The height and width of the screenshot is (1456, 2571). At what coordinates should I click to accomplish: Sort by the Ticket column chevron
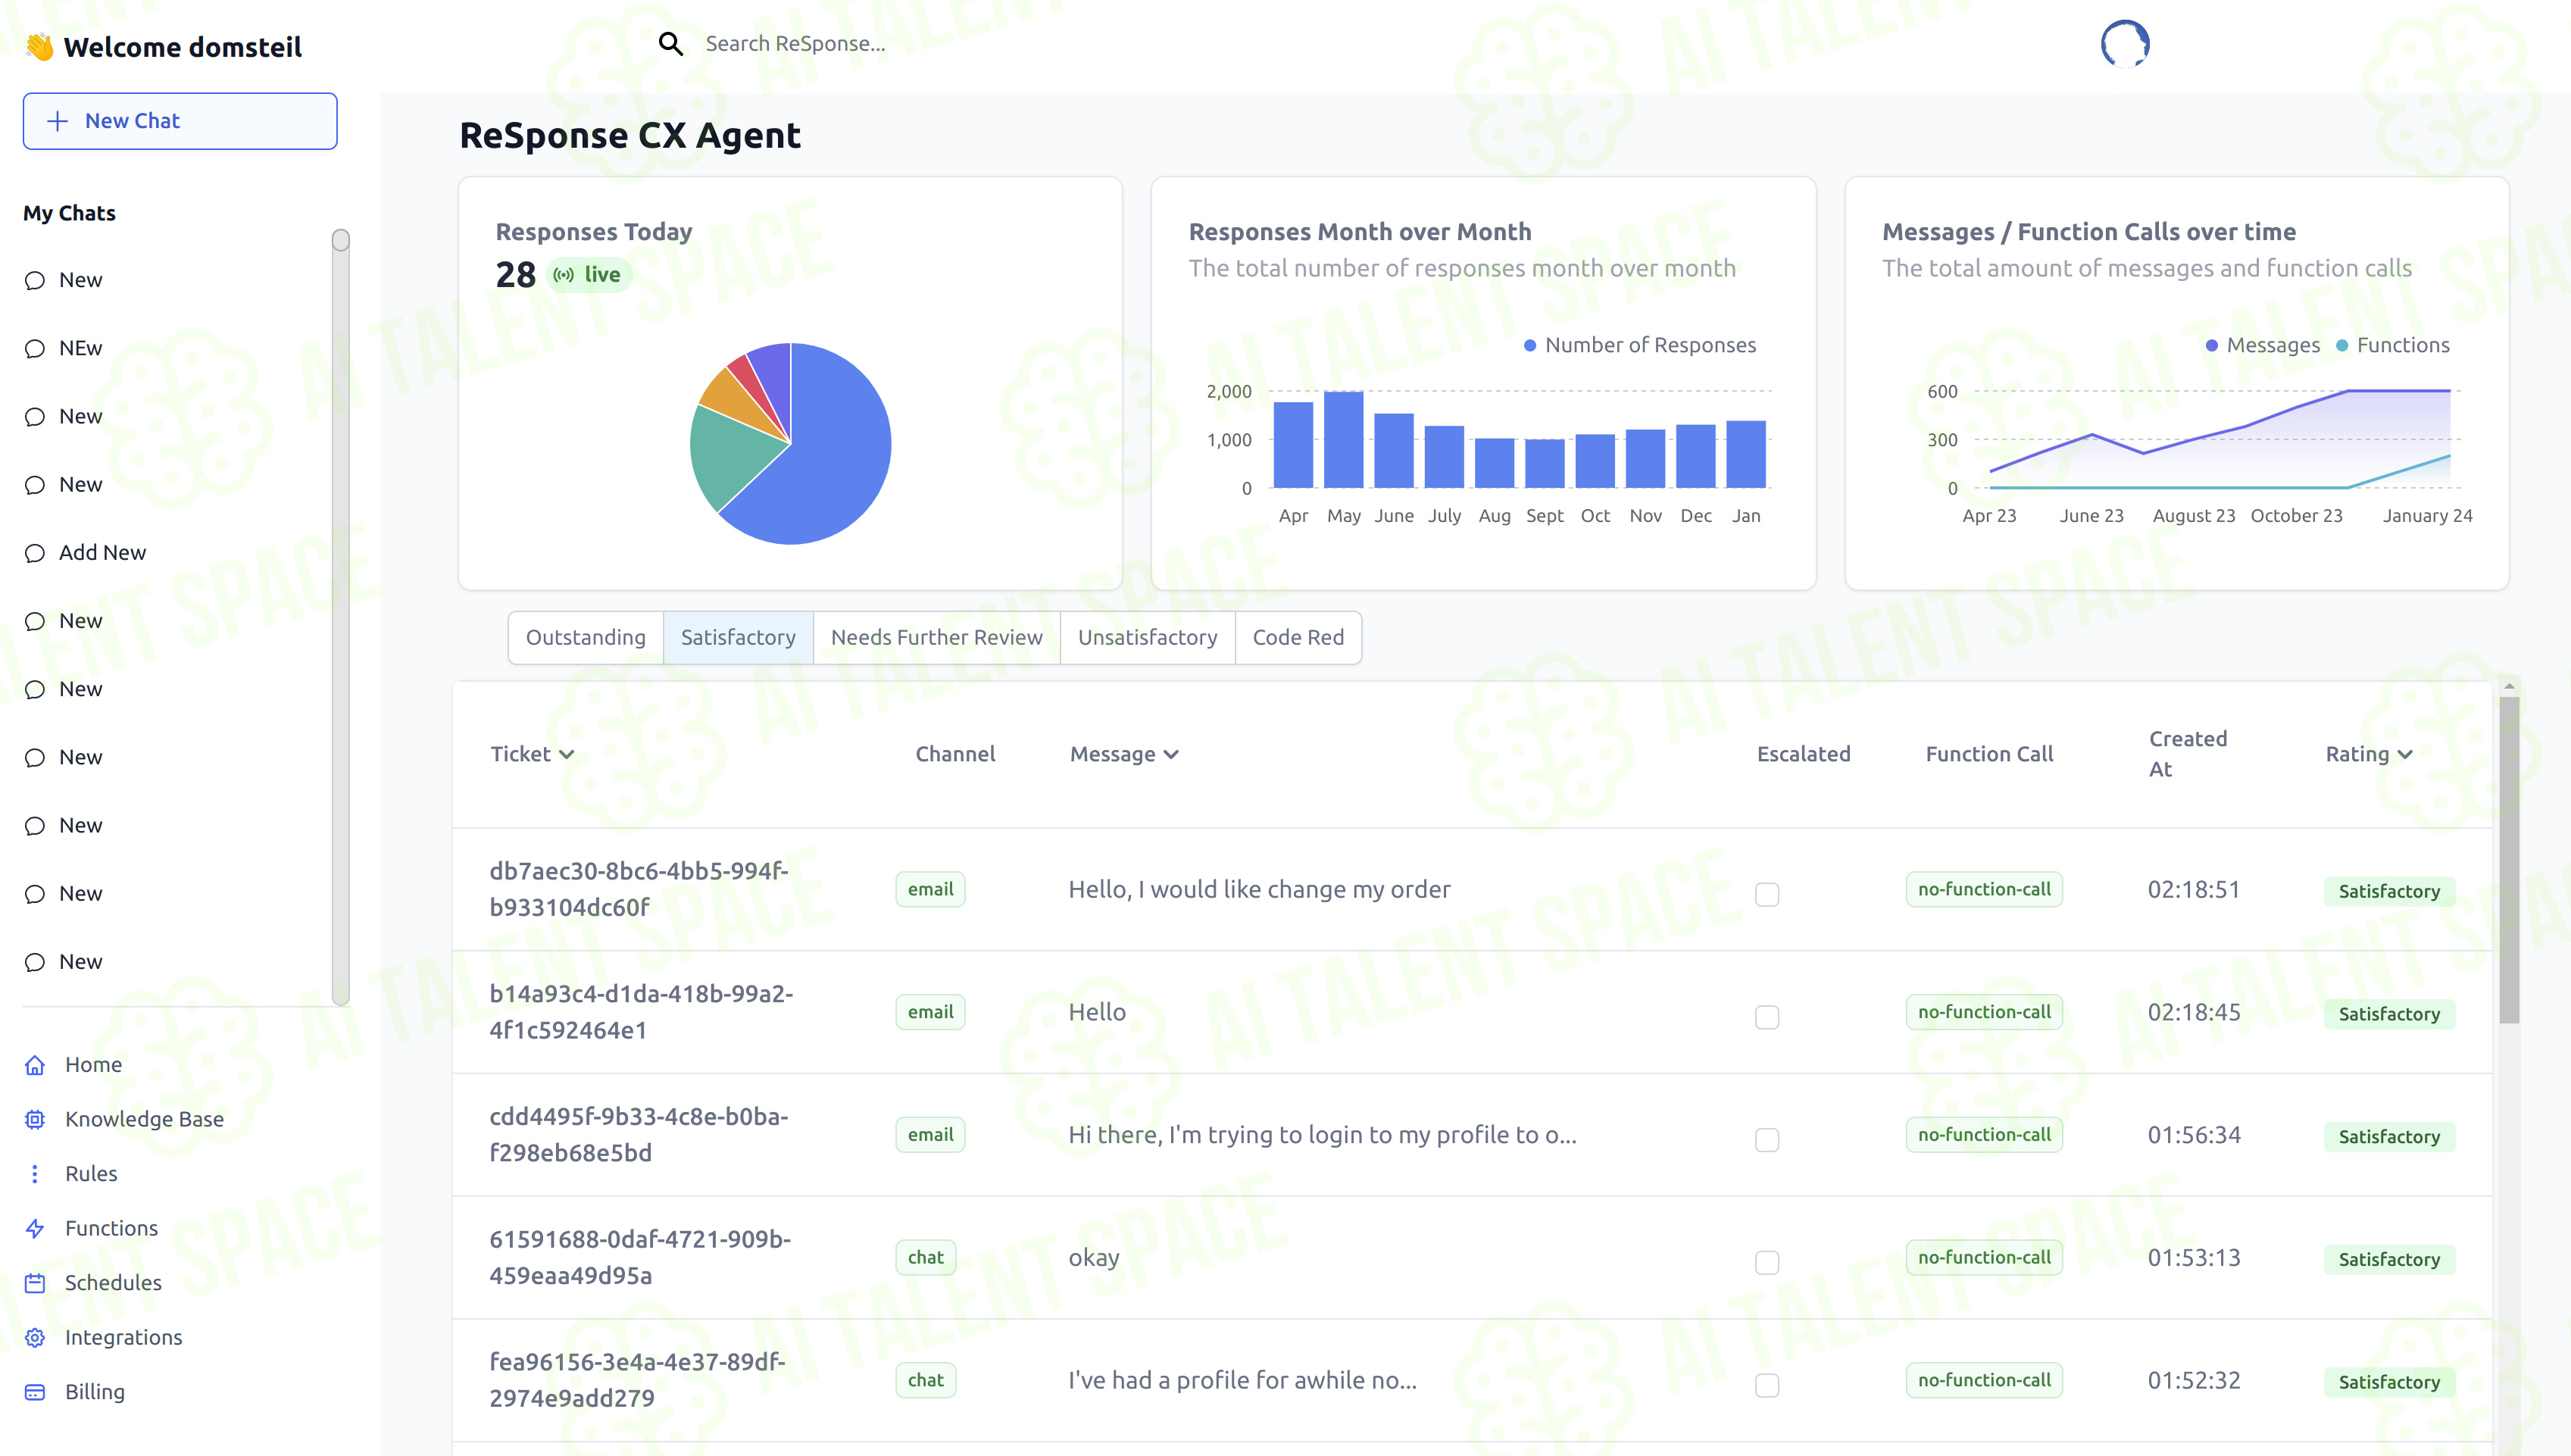tap(567, 755)
